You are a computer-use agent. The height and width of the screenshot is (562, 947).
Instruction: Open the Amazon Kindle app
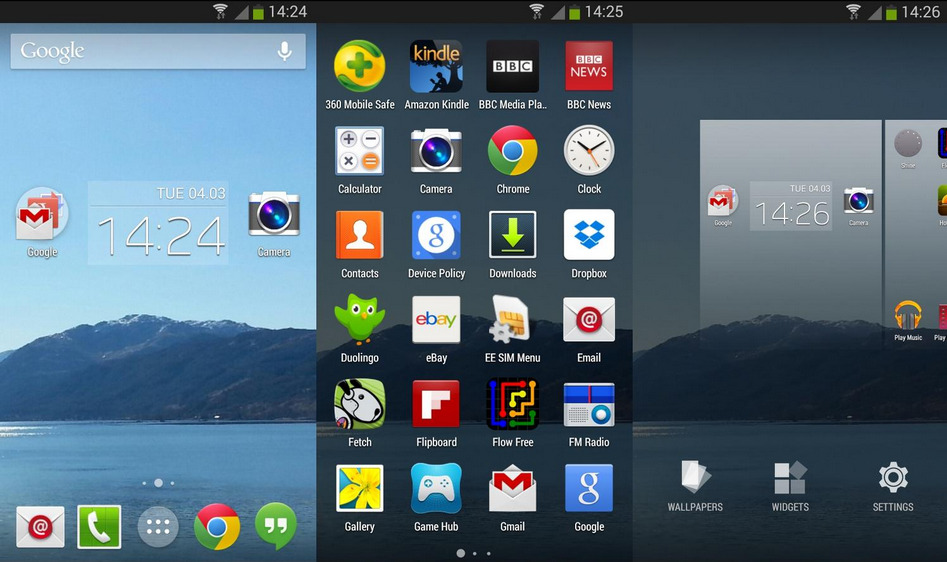click(x=436, y=66)
